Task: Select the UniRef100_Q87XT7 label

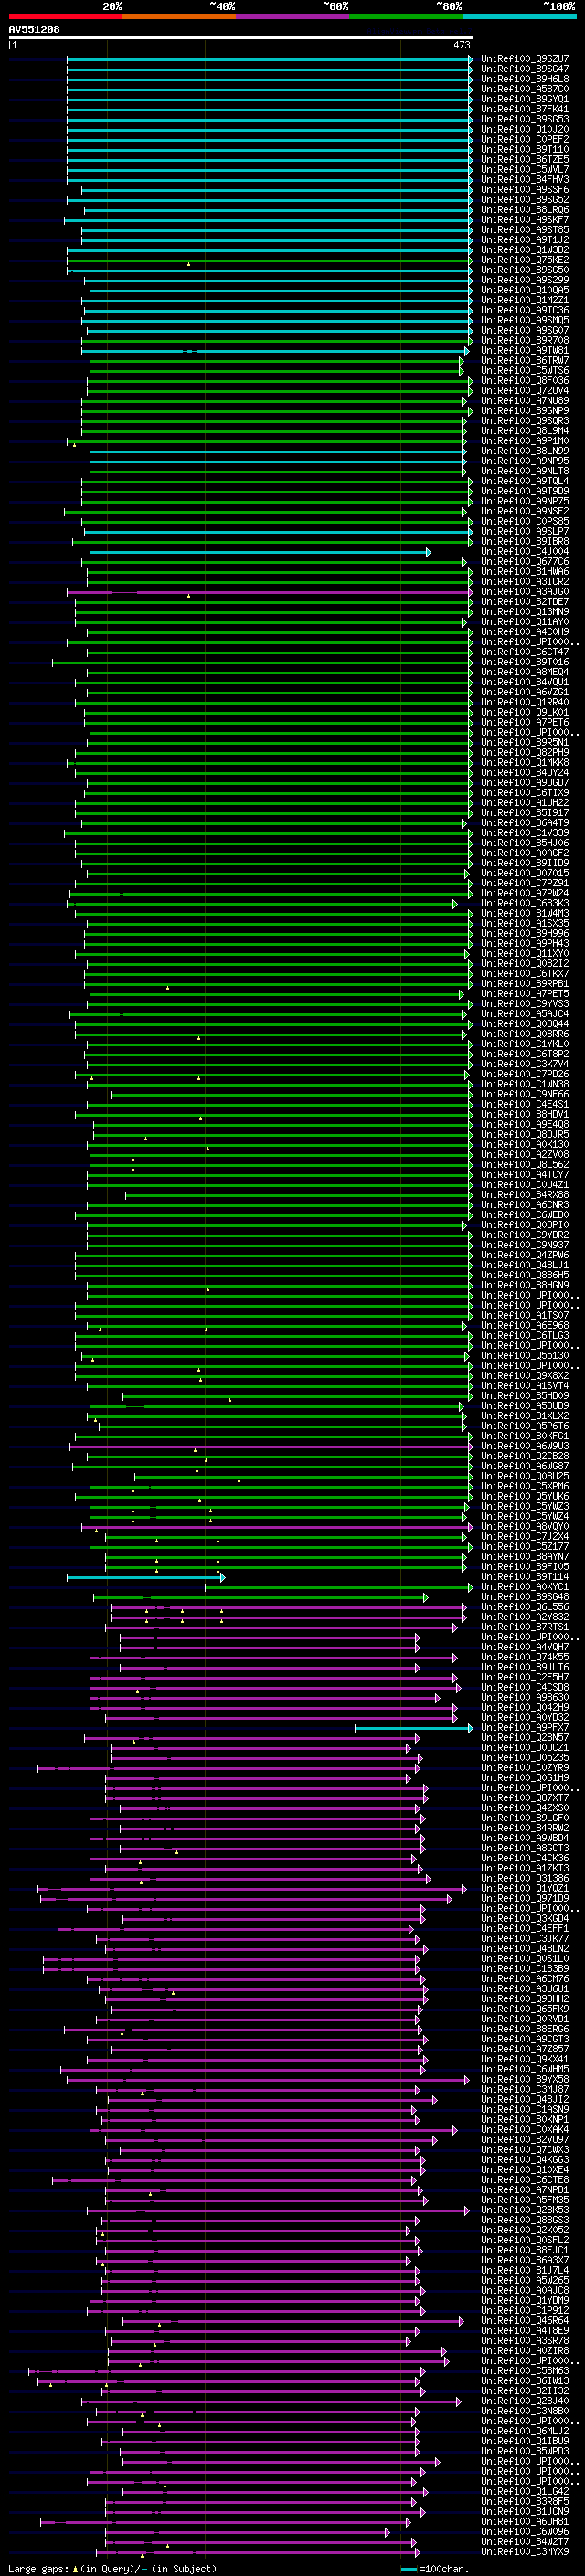Action: pos(525,1798)
